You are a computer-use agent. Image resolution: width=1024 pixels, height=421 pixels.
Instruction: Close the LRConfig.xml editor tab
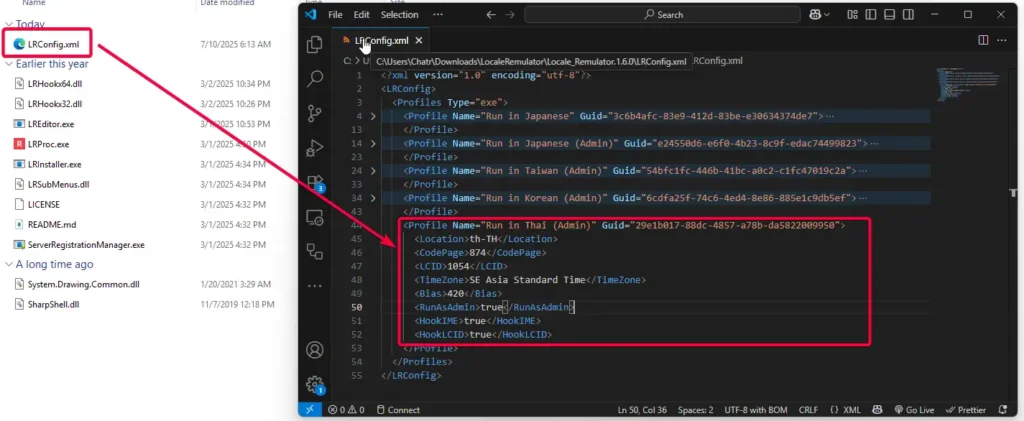[419, 40]
